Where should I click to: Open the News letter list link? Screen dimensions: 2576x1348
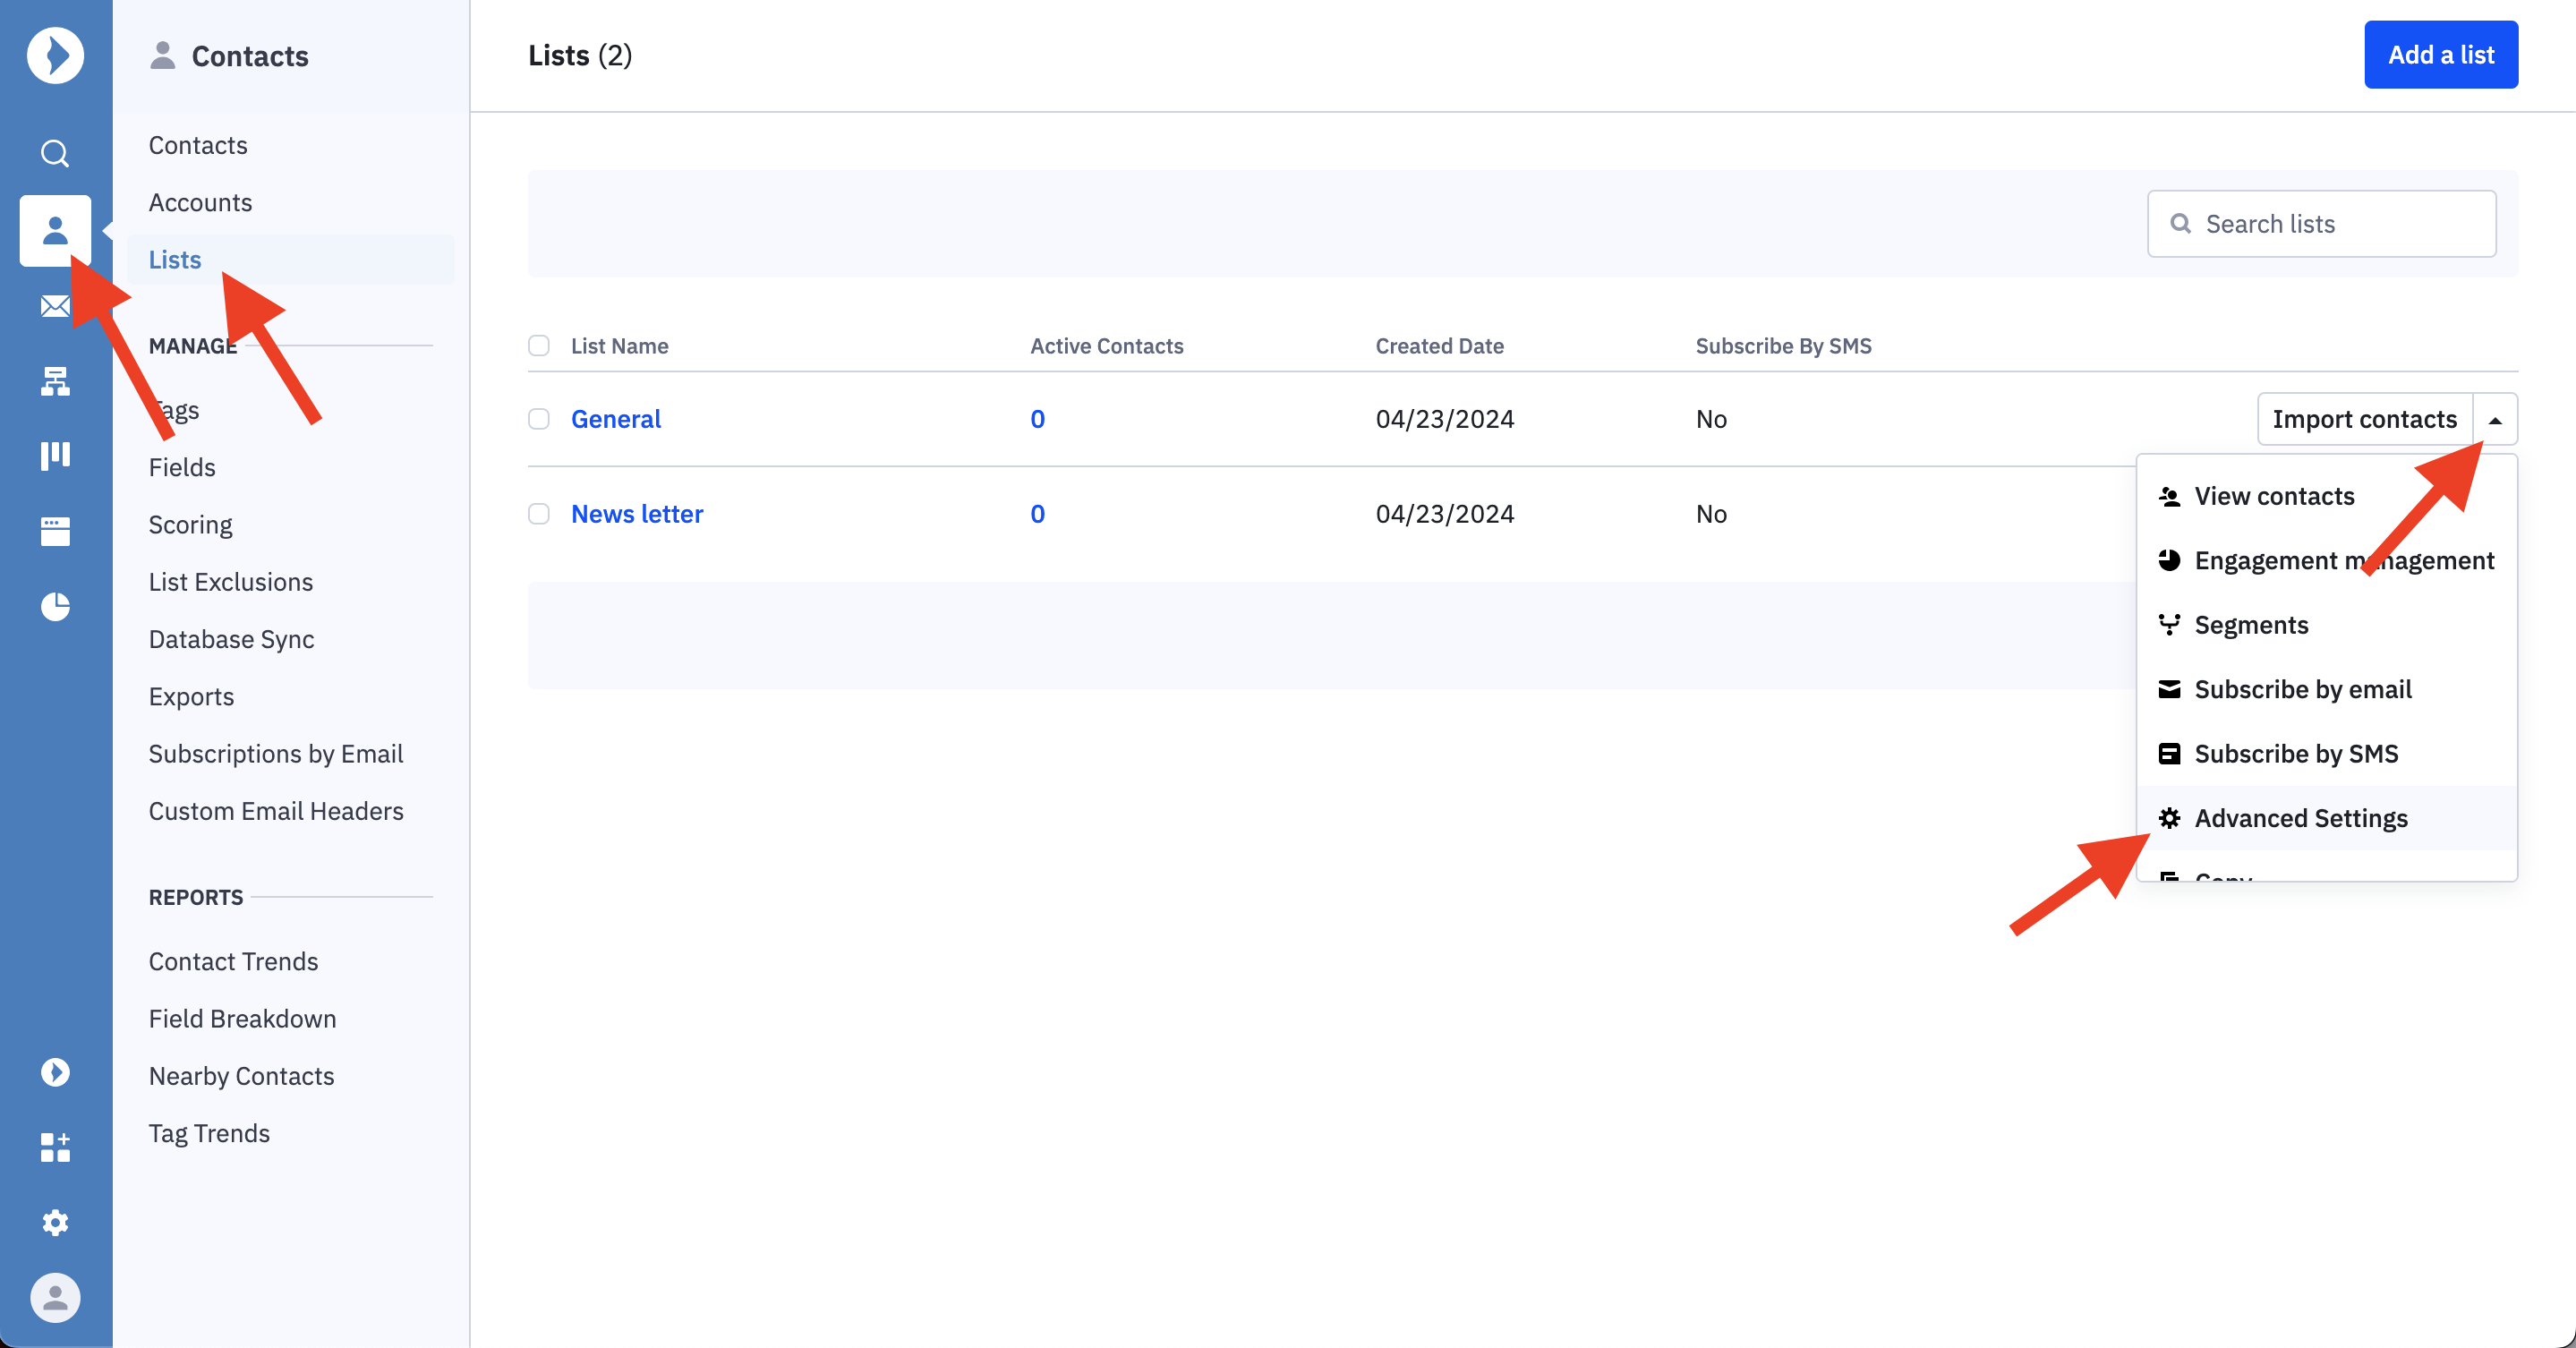[637, 514]
